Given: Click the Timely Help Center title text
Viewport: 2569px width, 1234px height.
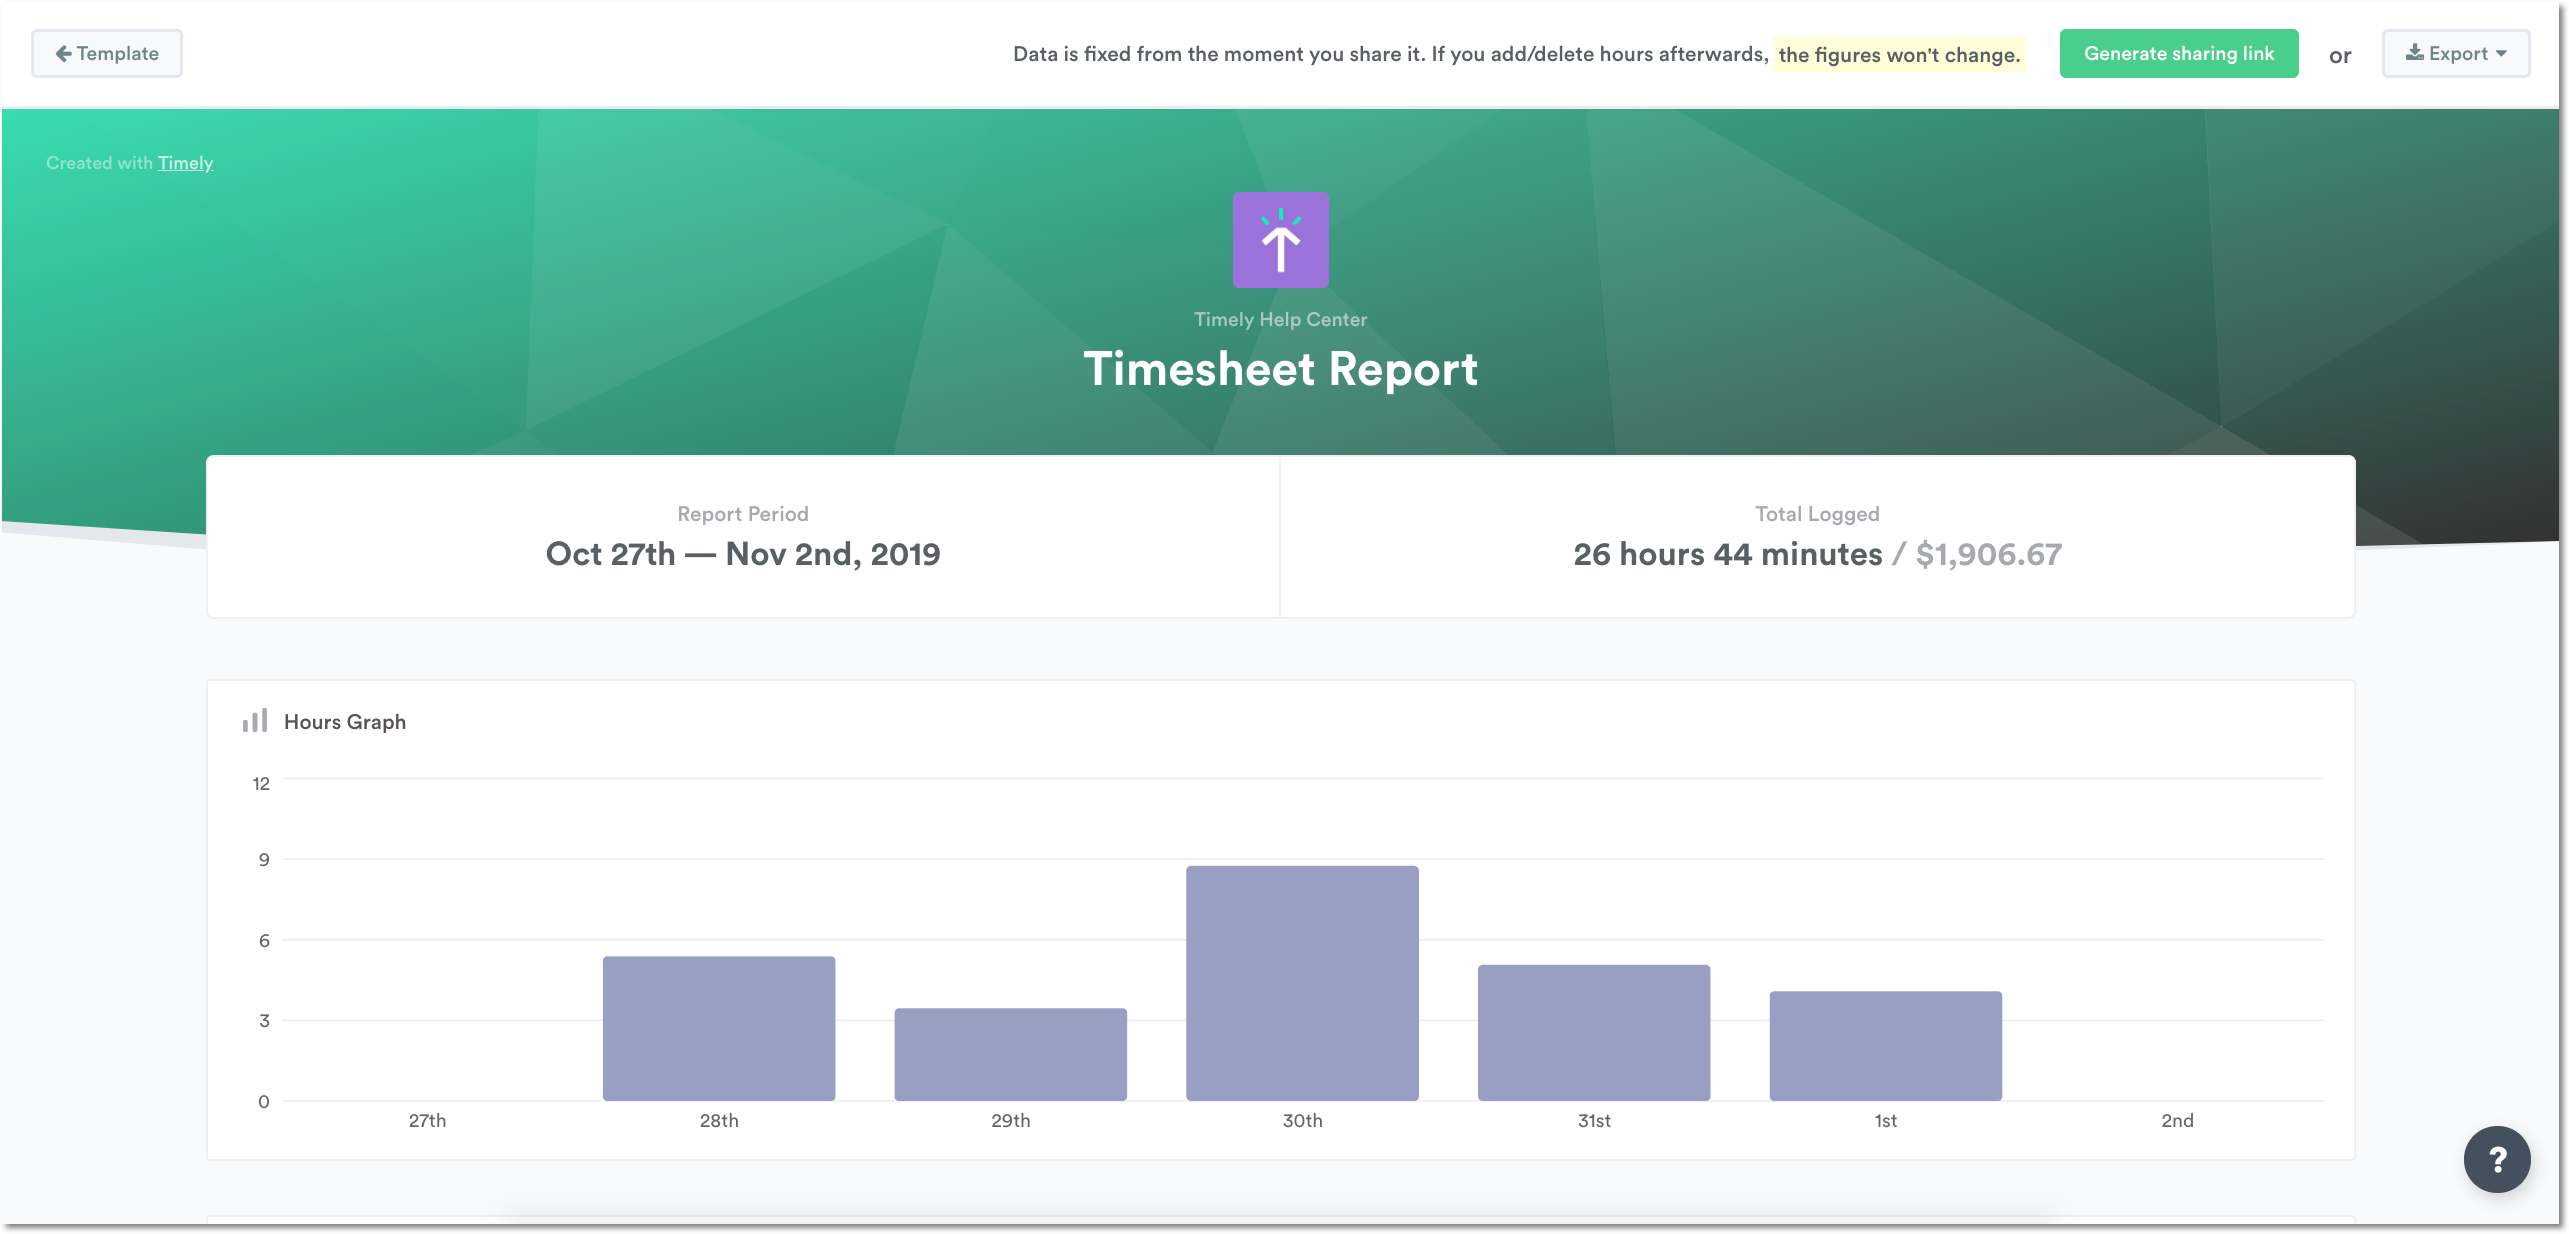Looking at the screenshot, I should 1281,319.
